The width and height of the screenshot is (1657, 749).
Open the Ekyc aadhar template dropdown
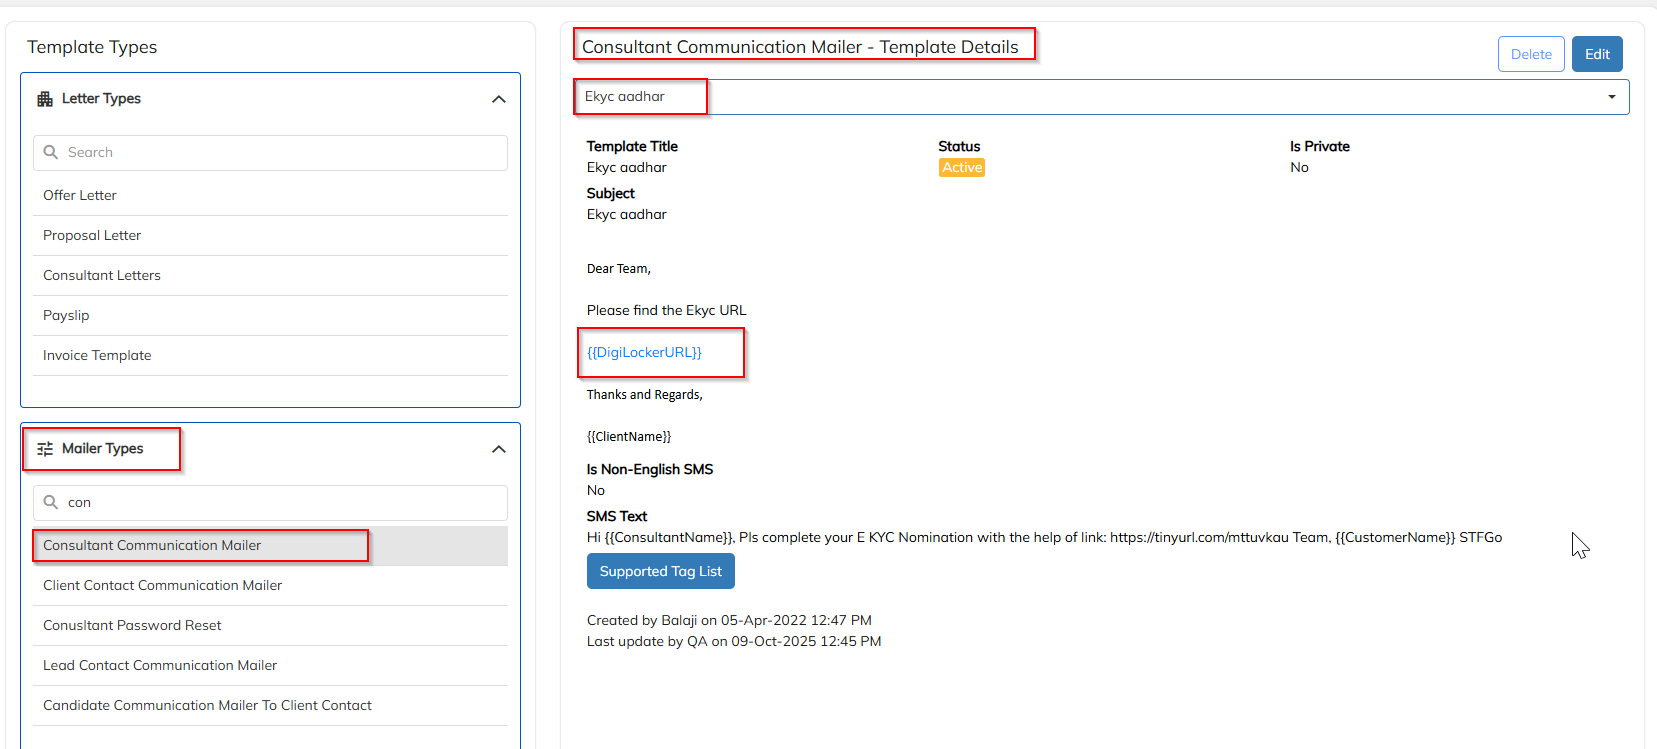tap(1101, 97)
